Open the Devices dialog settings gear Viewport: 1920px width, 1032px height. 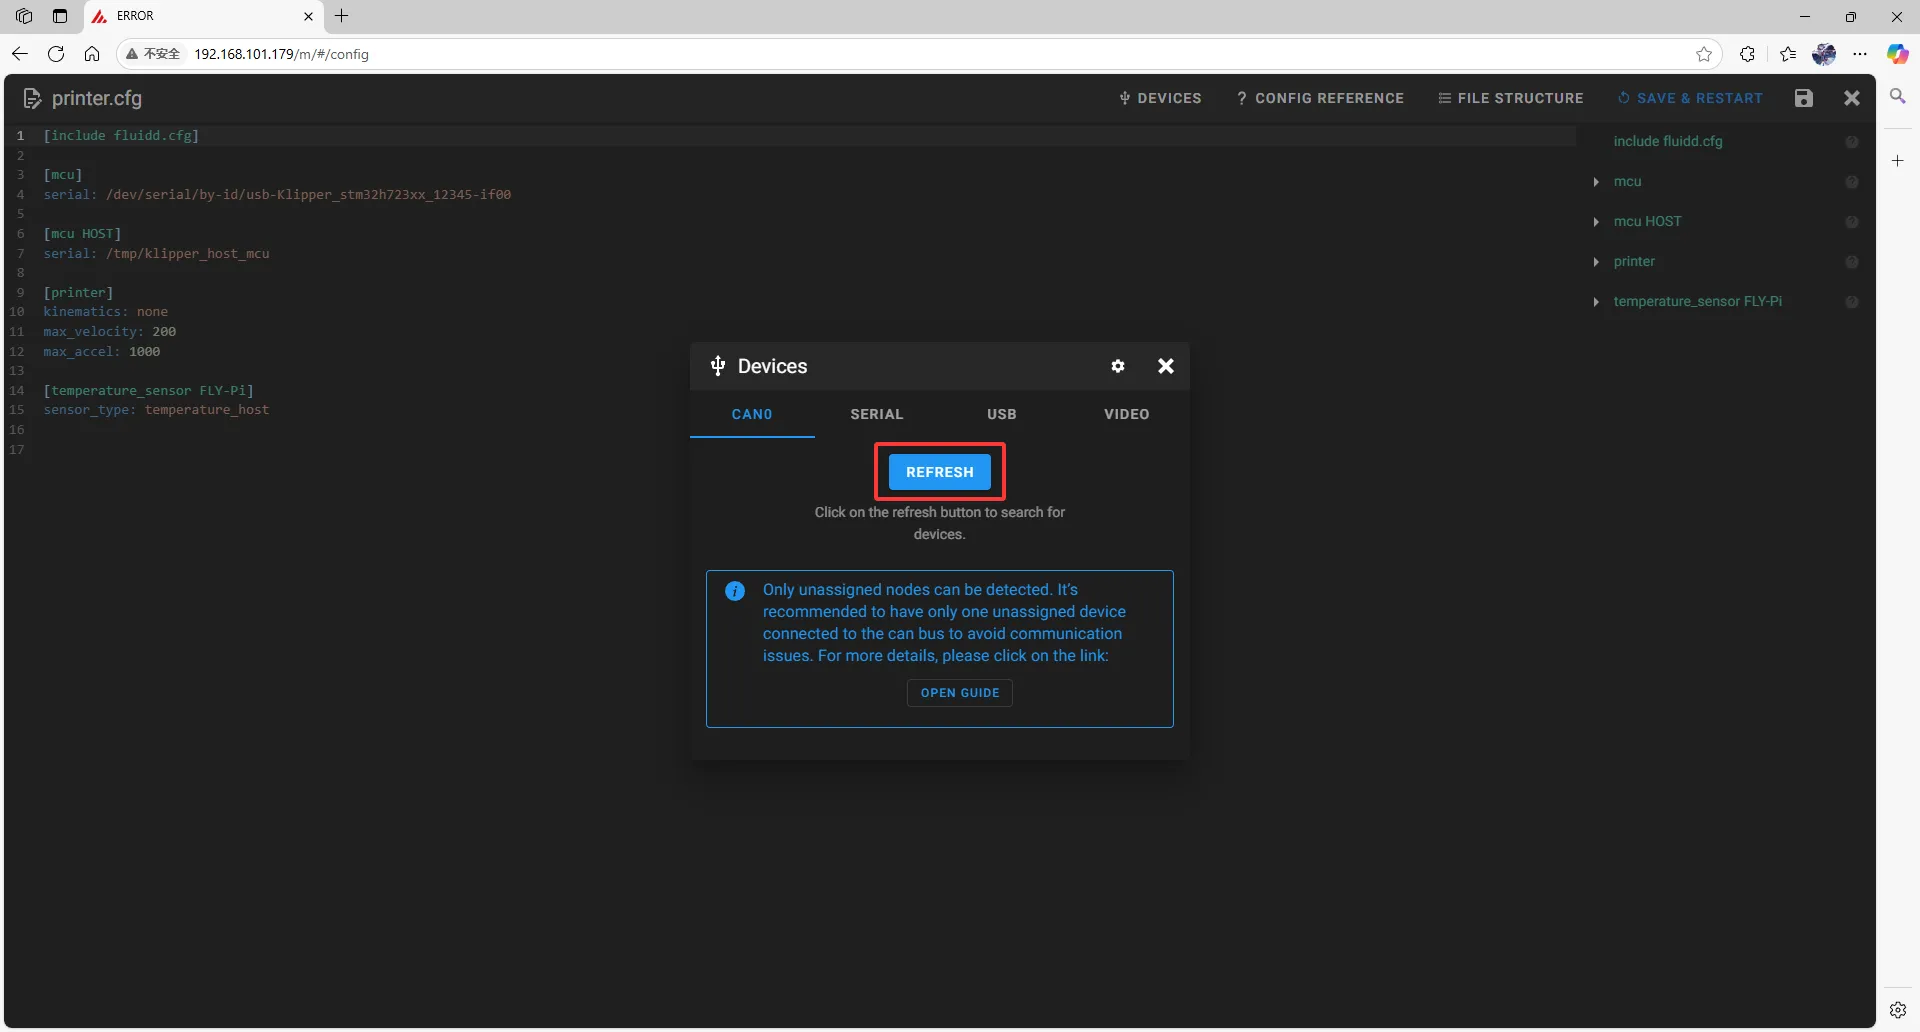click(1118, 366)
